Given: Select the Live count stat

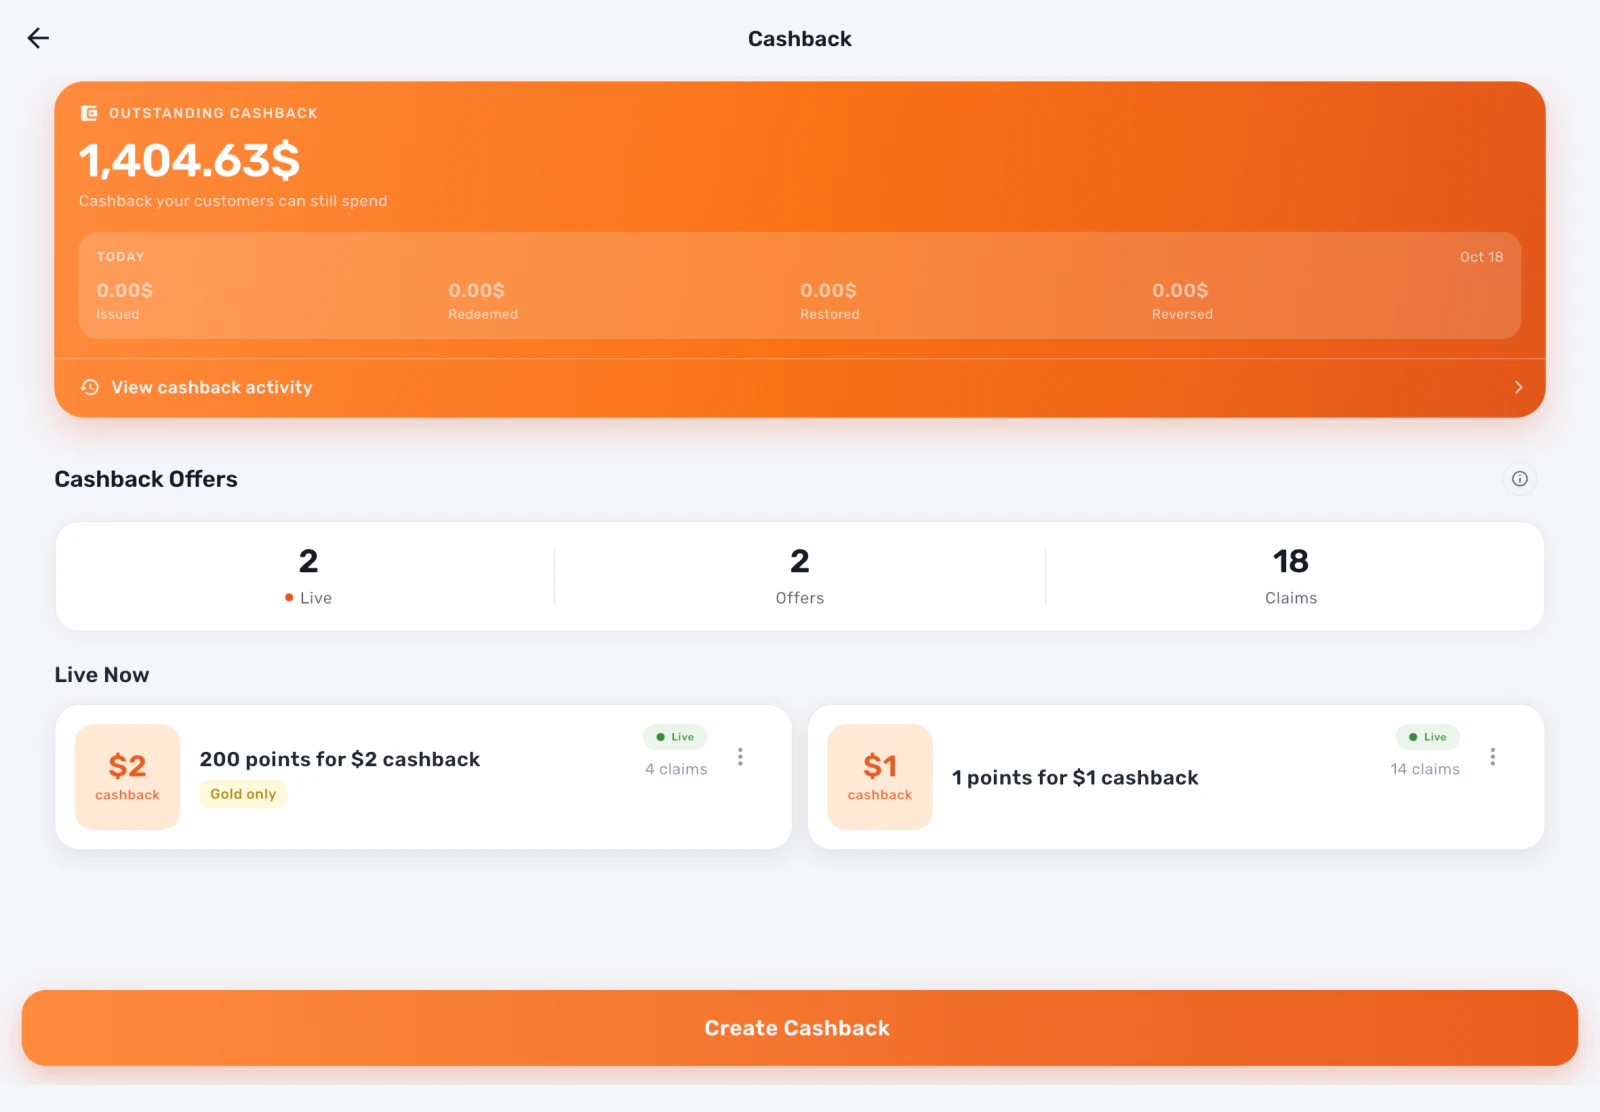Looking at the screenshot, I should coord(308,576).
